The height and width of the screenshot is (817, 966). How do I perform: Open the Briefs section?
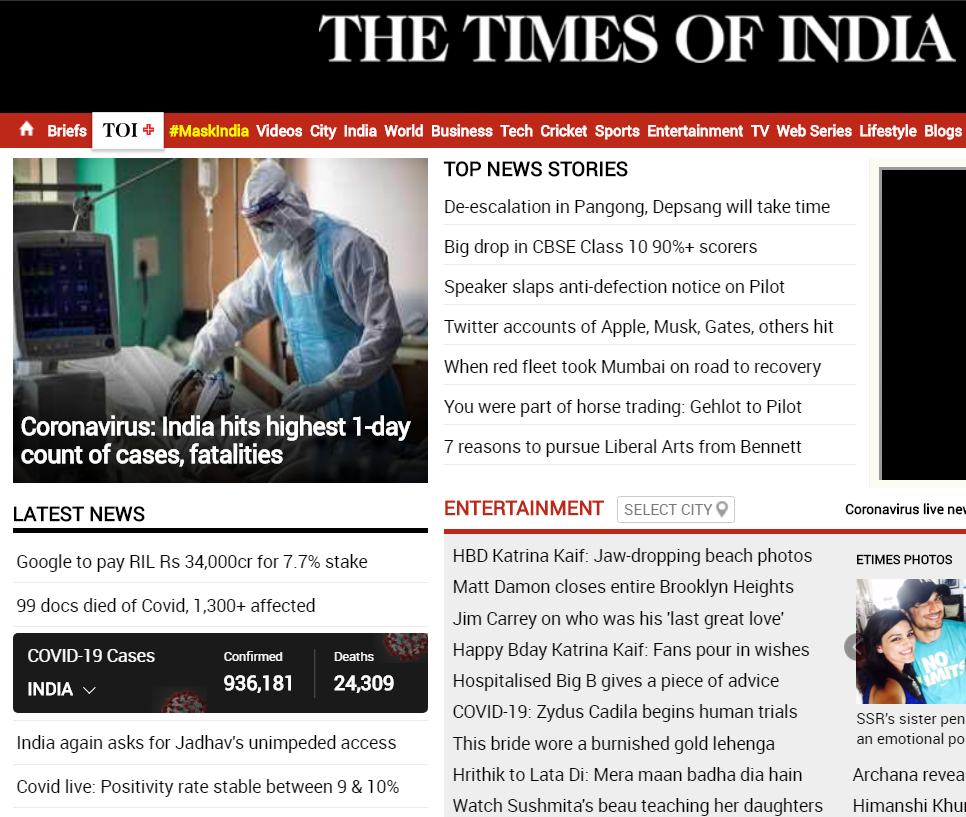tap(67, 131)
